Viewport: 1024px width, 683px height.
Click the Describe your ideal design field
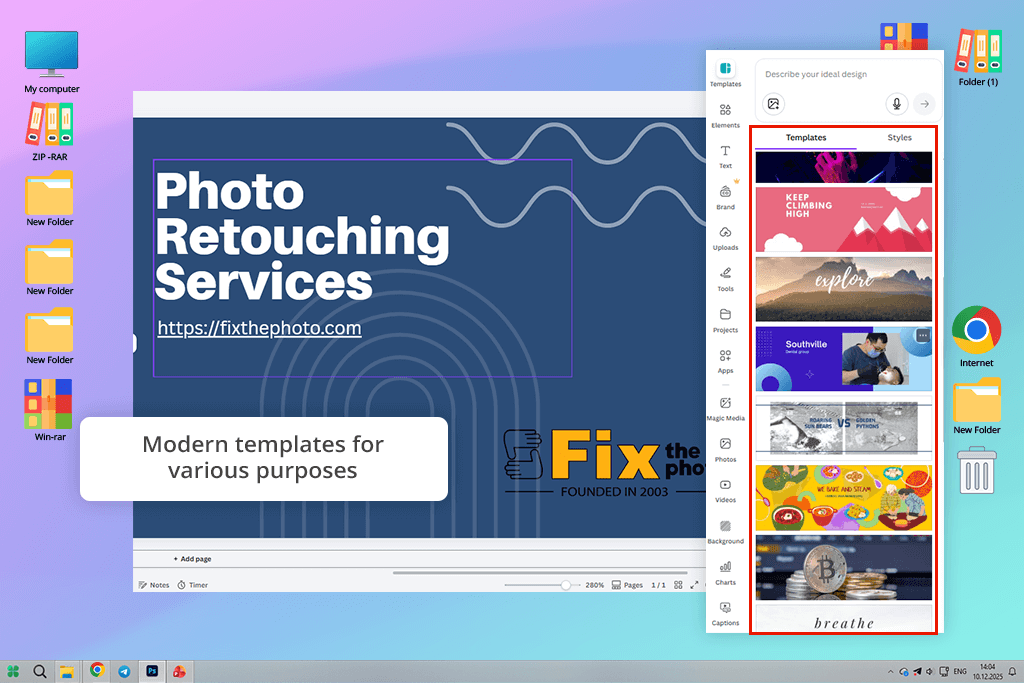pos(848,74)
